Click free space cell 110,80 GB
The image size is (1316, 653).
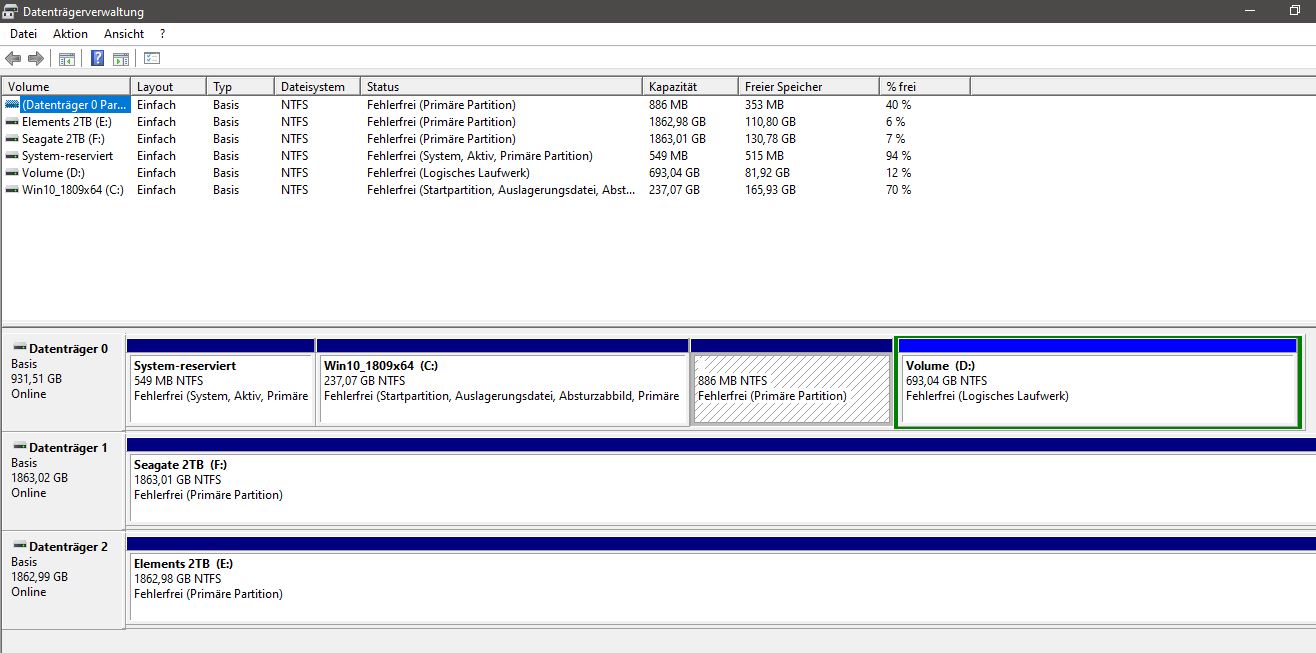[x=770, y=122]
